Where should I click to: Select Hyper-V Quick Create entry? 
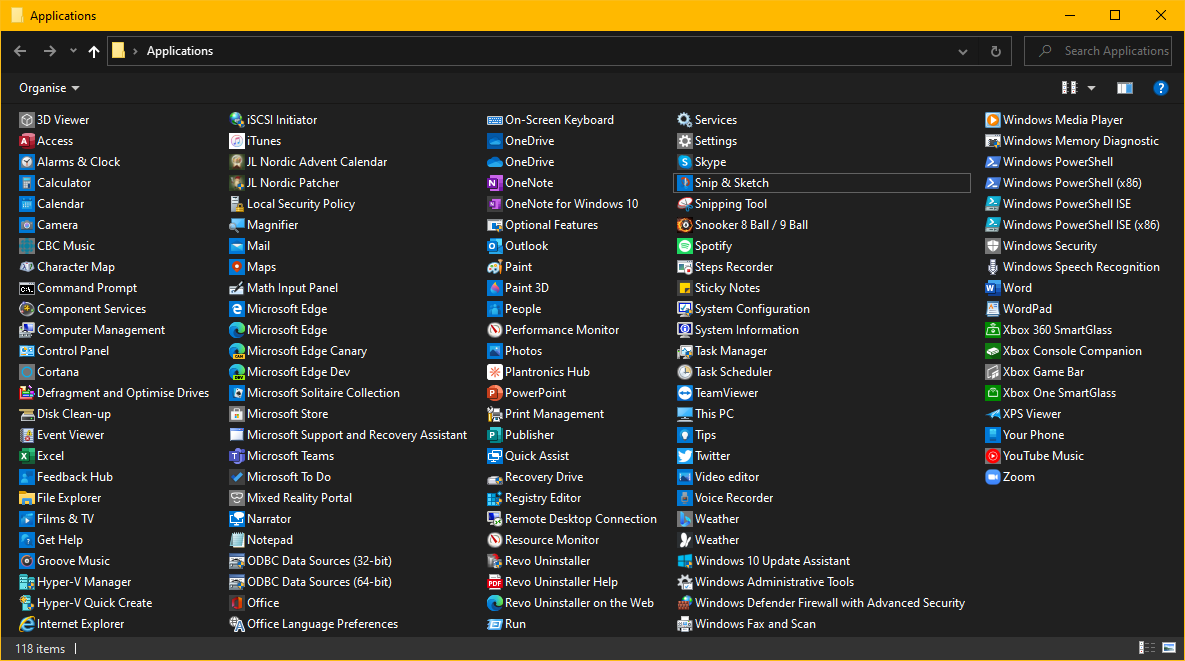85,603
